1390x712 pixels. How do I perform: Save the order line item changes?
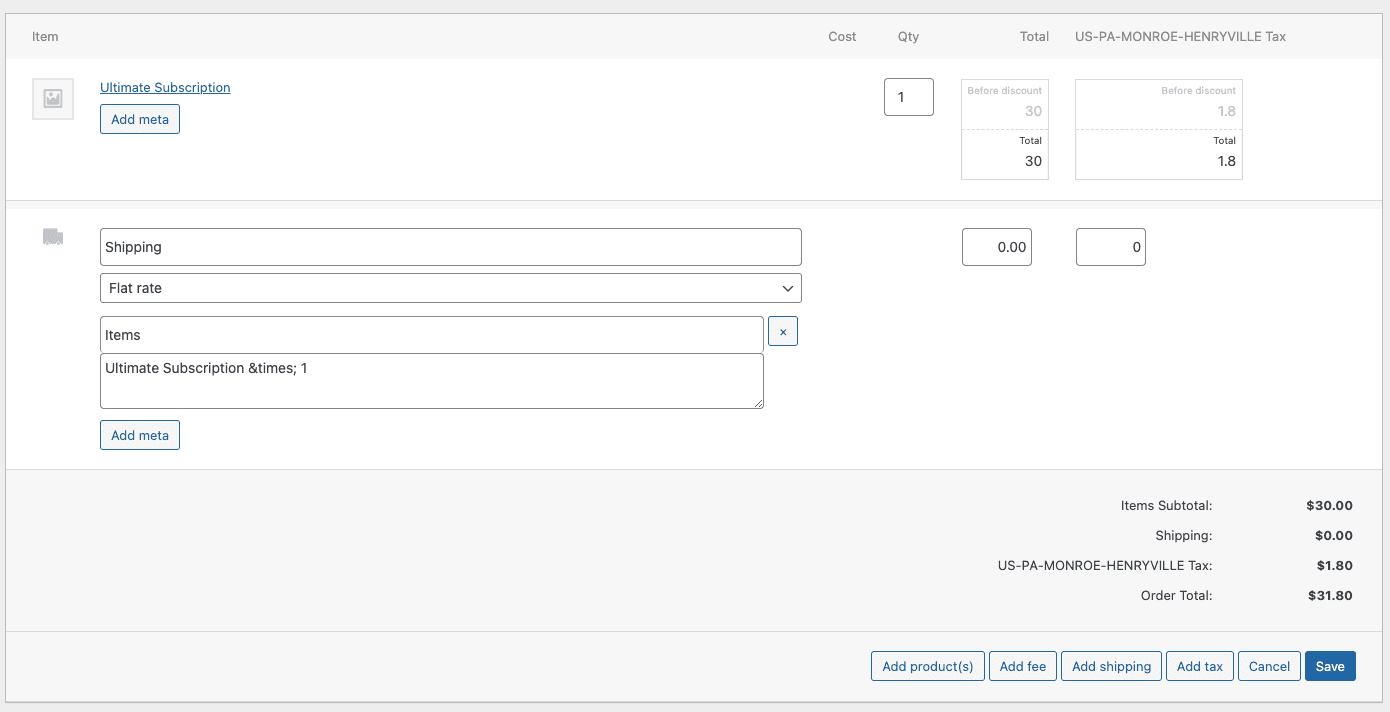point(1330,666)
